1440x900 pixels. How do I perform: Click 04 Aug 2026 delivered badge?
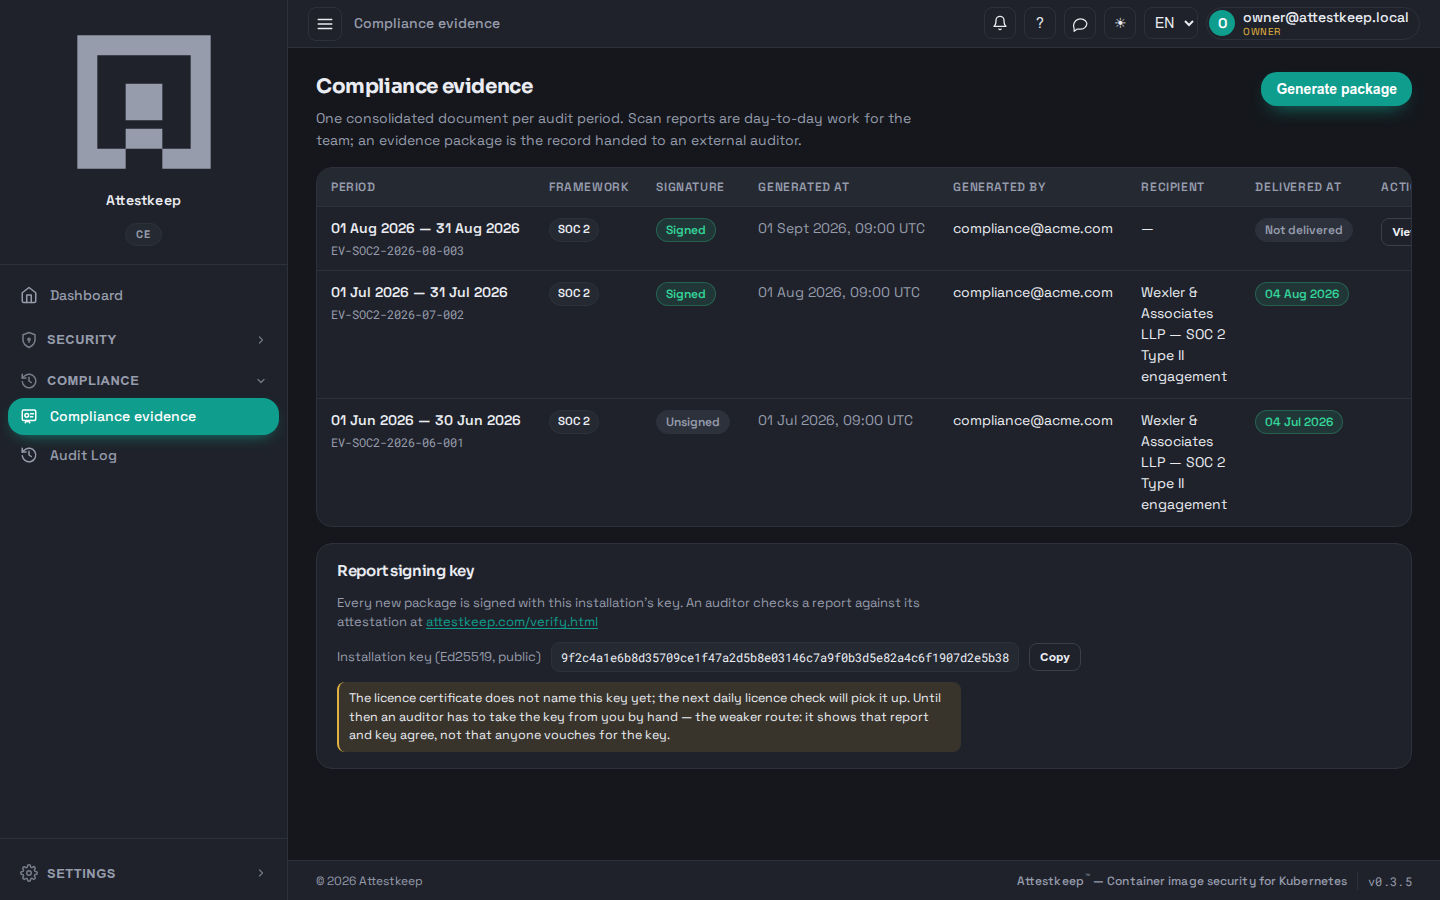(1302, 294)
